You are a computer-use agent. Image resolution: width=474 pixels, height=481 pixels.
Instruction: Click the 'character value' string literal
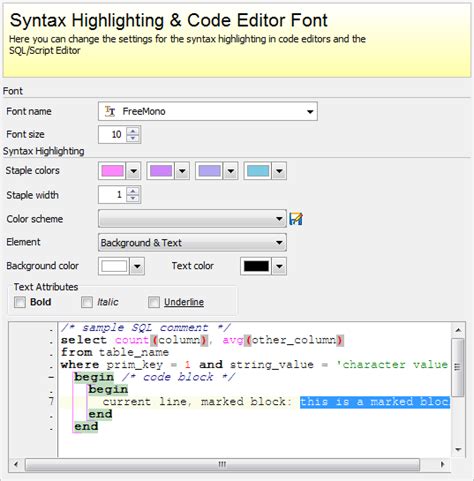coord(392,365)
